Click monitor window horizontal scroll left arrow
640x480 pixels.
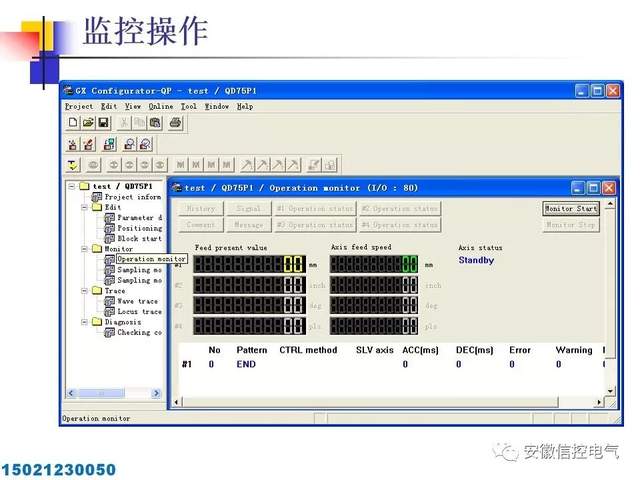(x=176, y=402)
